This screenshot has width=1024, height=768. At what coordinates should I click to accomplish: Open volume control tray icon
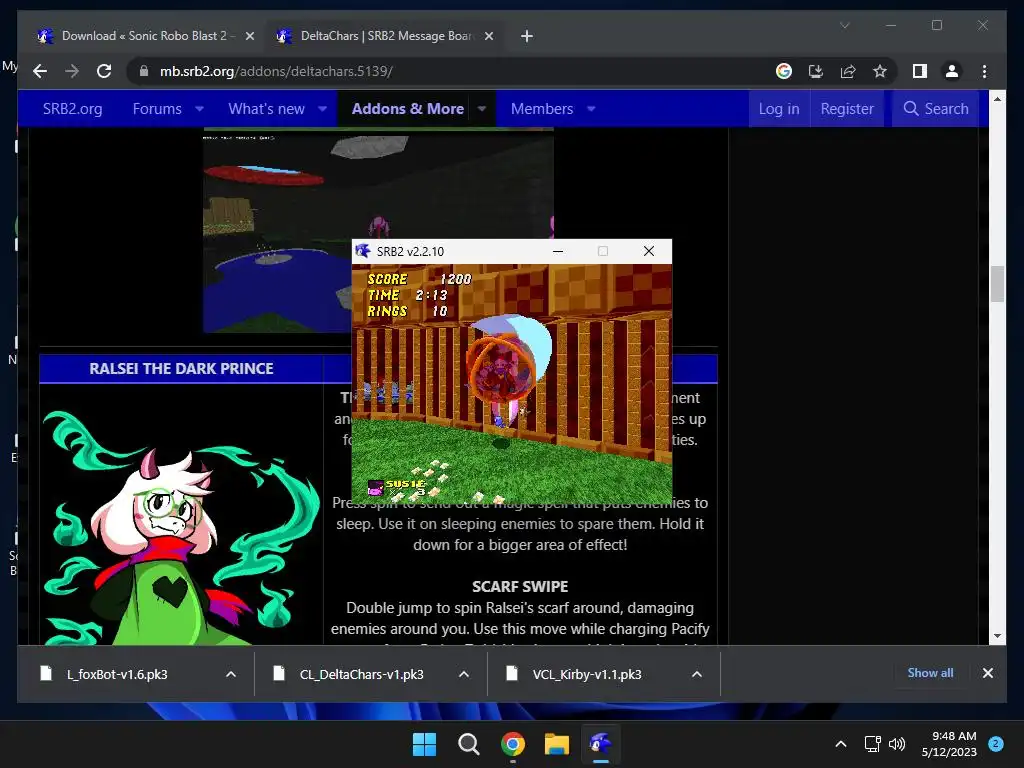(897, 744)
